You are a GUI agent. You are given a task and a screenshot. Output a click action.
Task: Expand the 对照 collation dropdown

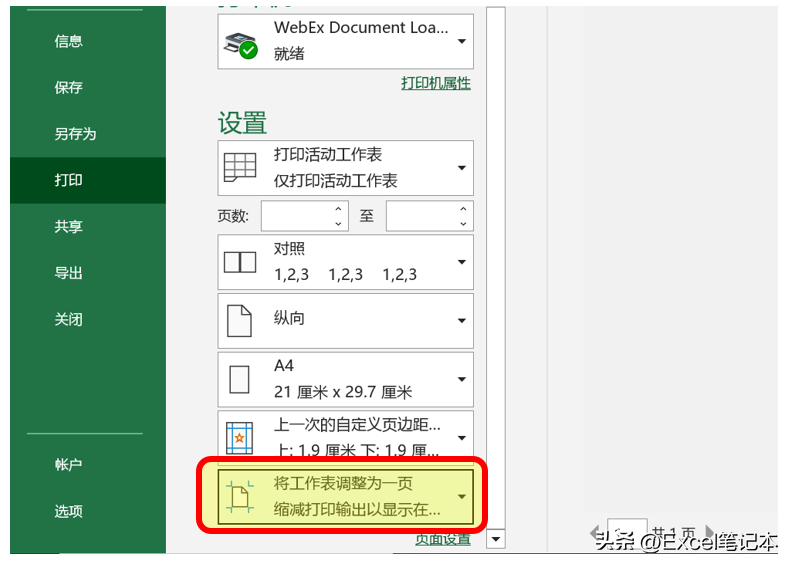(461, 262)
